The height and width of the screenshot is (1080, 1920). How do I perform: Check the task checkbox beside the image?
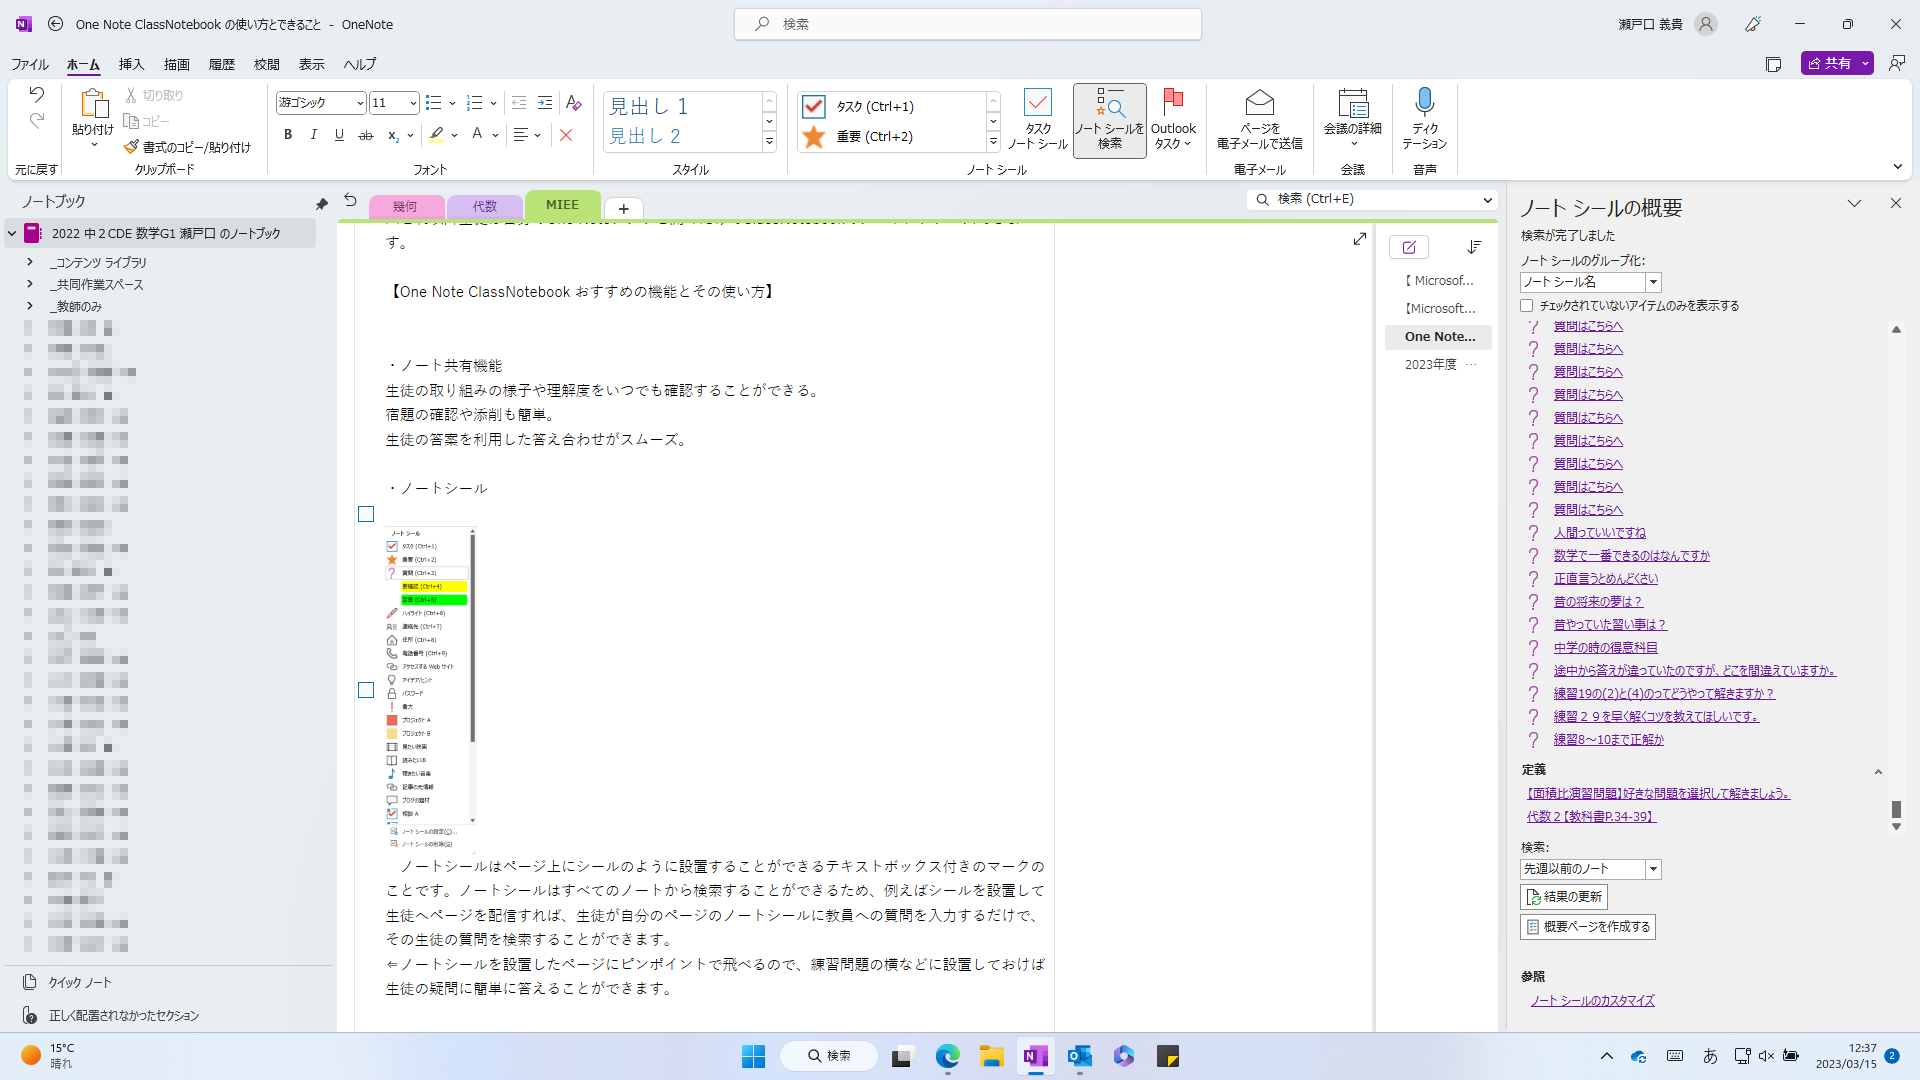[366, 514]
